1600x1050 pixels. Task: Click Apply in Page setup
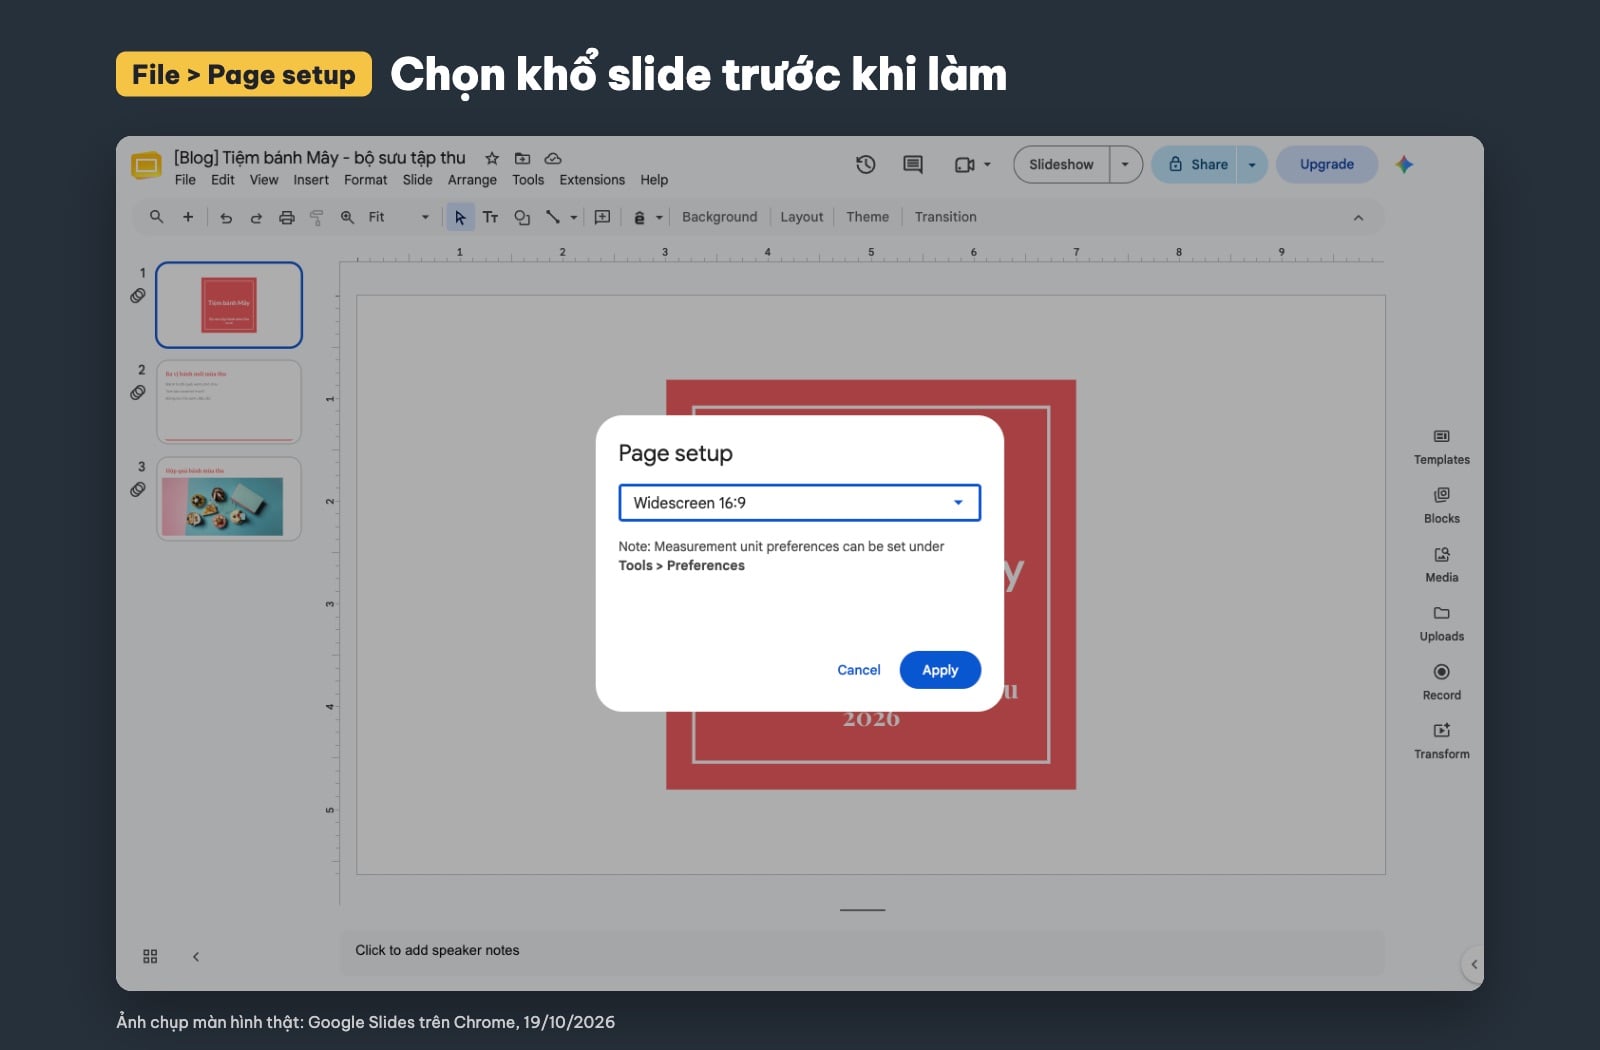[x=940, y=670]
